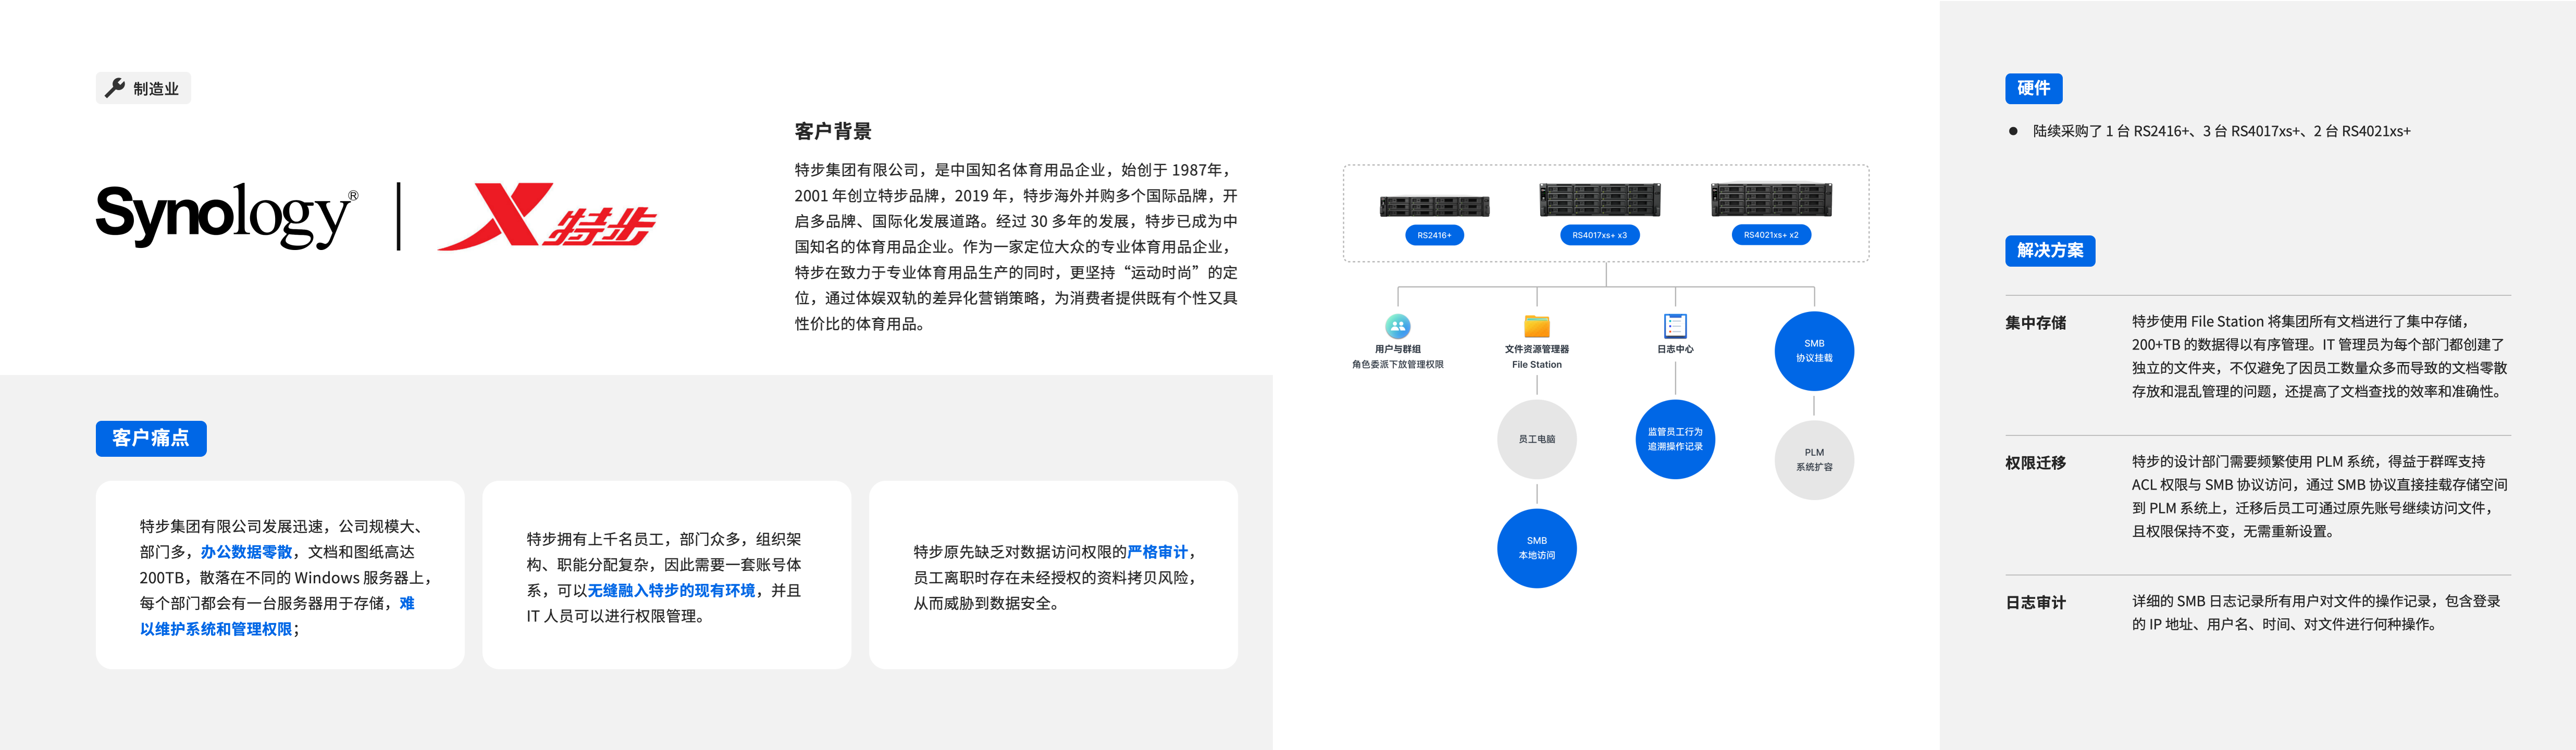The image size is (2576, 750).
Task: Click the 客户背景 heading
Action: (833, 131)
